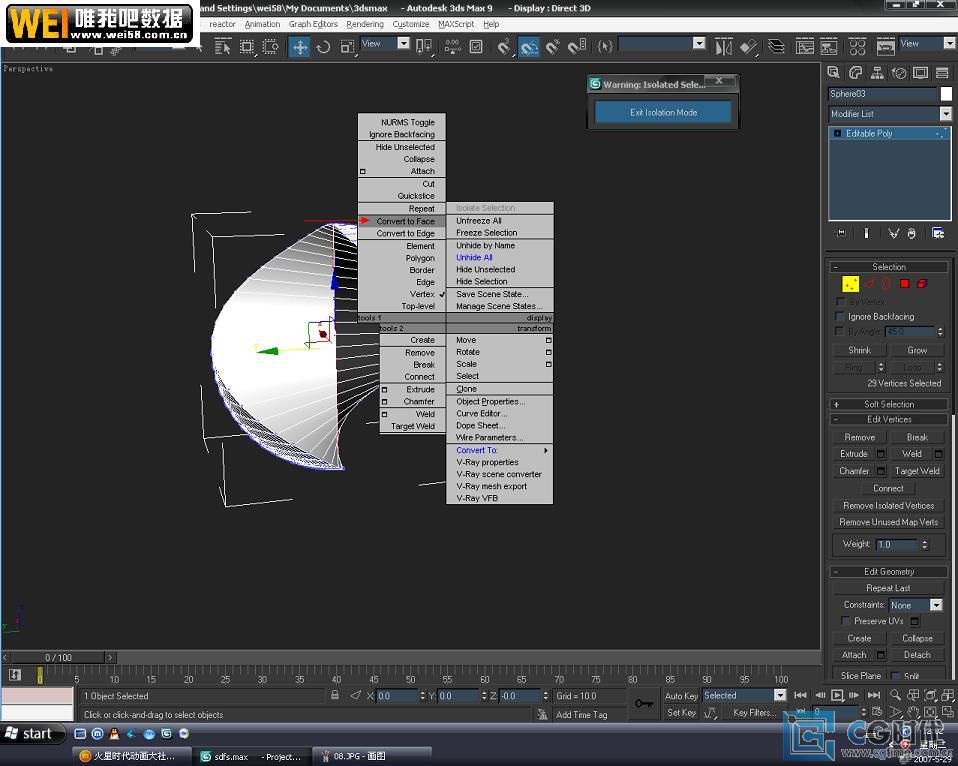
Task: Open Weld settings box in quad menu
Action: click(x=384, y=414)
